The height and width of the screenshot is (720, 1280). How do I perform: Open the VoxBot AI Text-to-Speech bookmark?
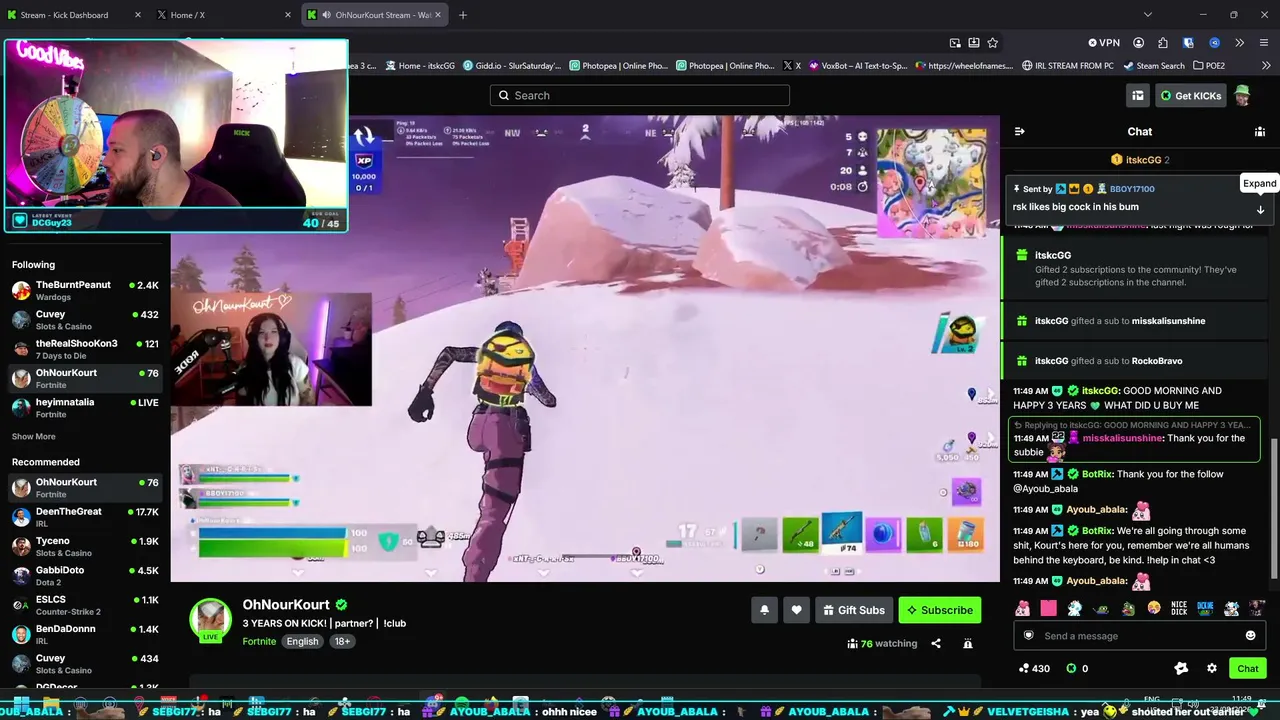[x=857, y=66]
